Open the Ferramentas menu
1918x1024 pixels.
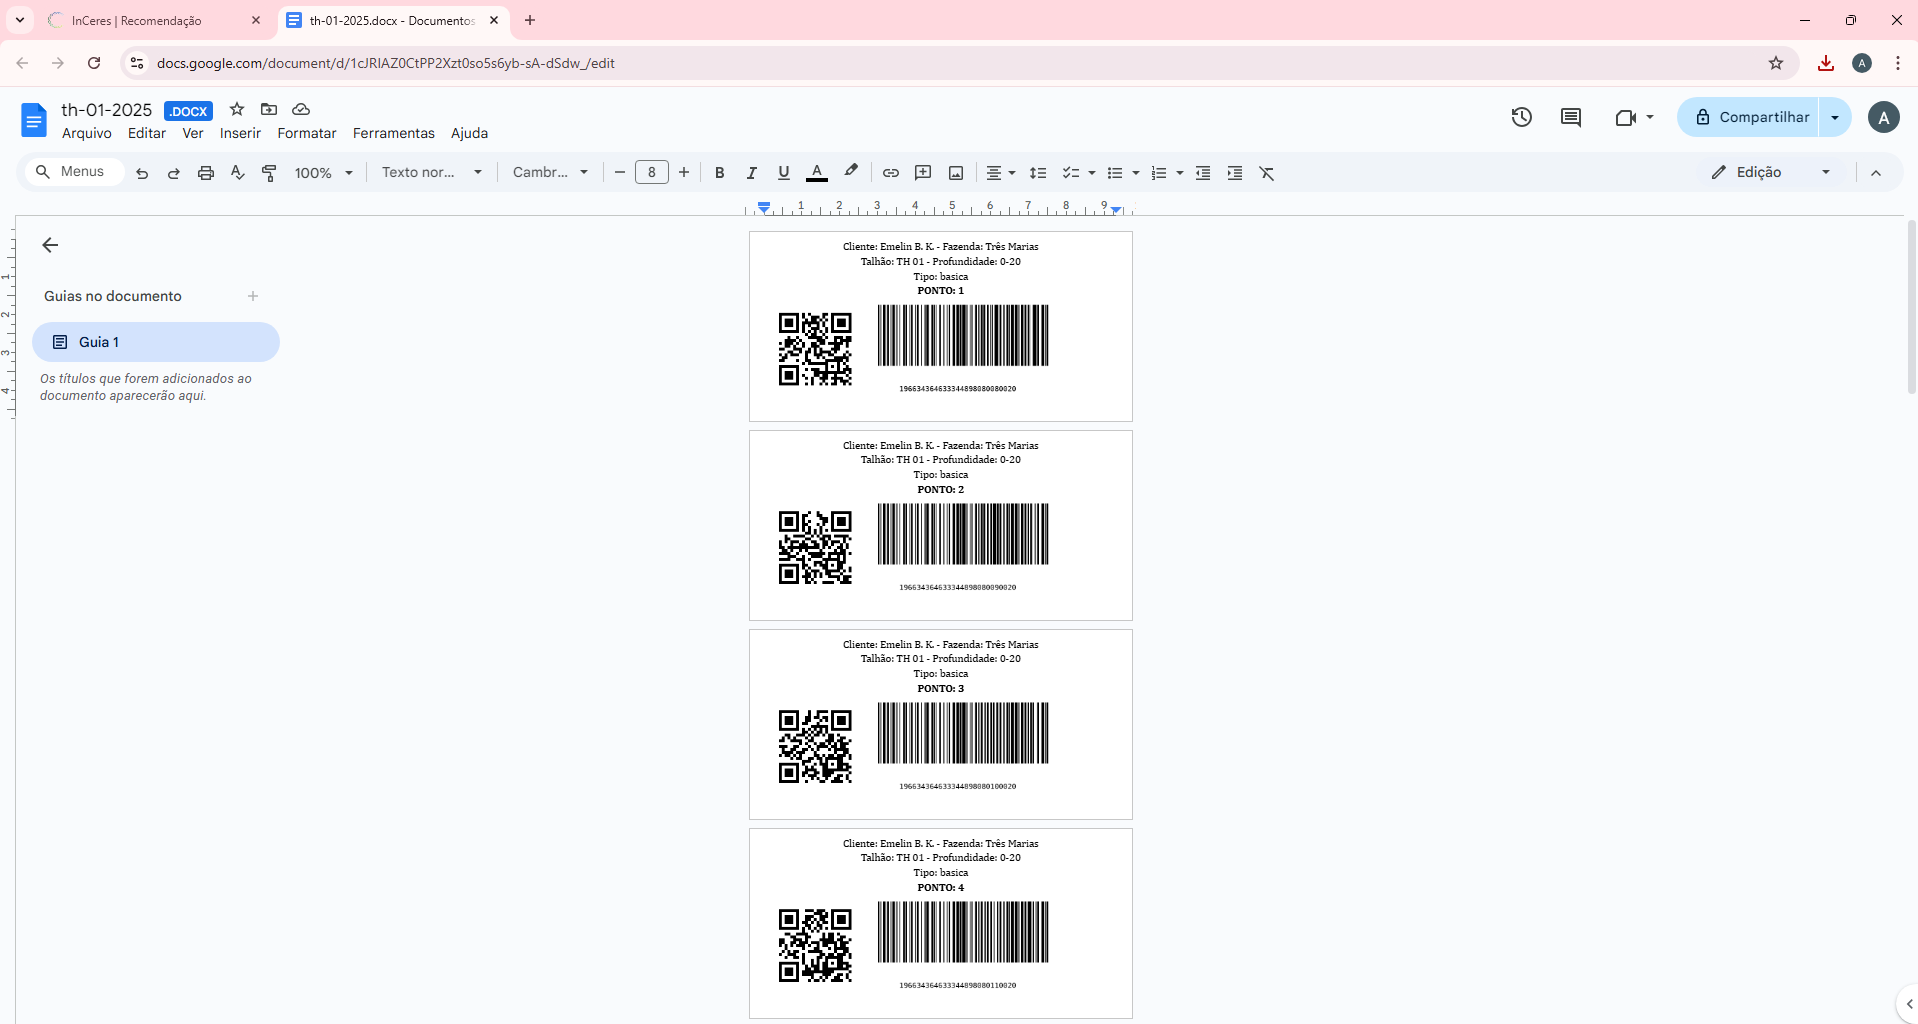(x=394, y=133)
